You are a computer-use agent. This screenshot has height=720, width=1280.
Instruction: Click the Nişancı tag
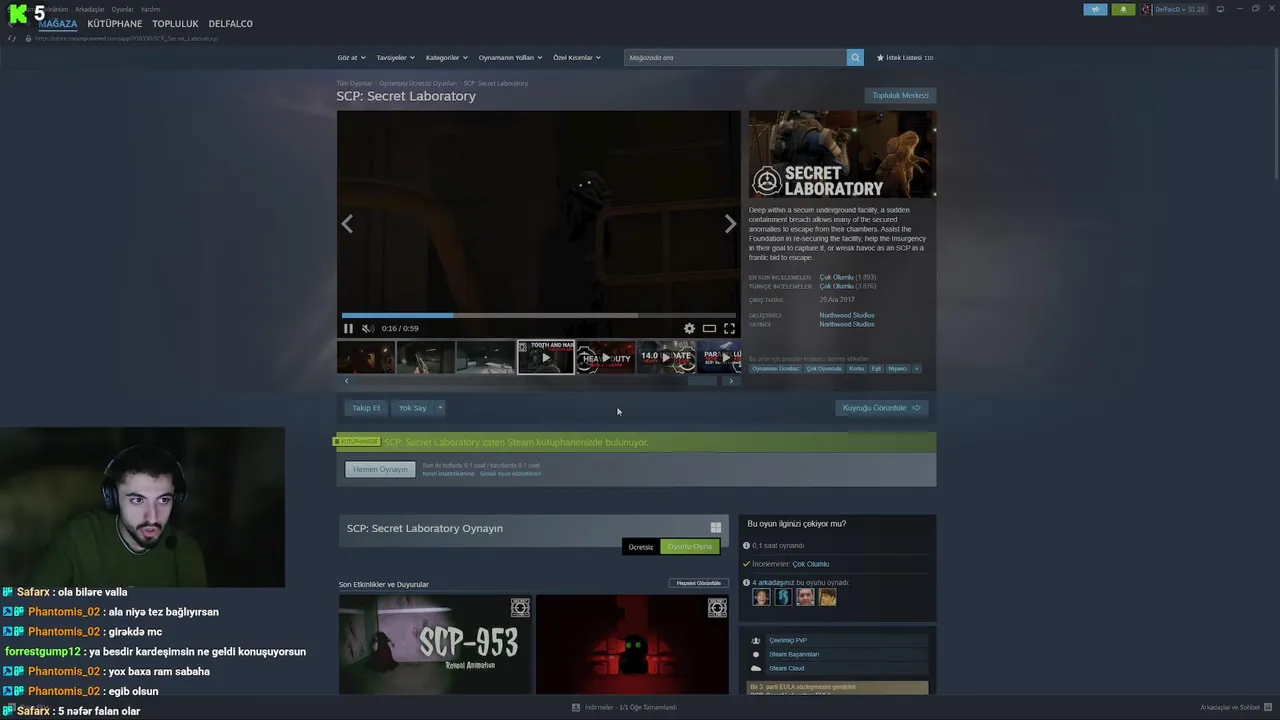pyautogui.click(x=898, y=368)
